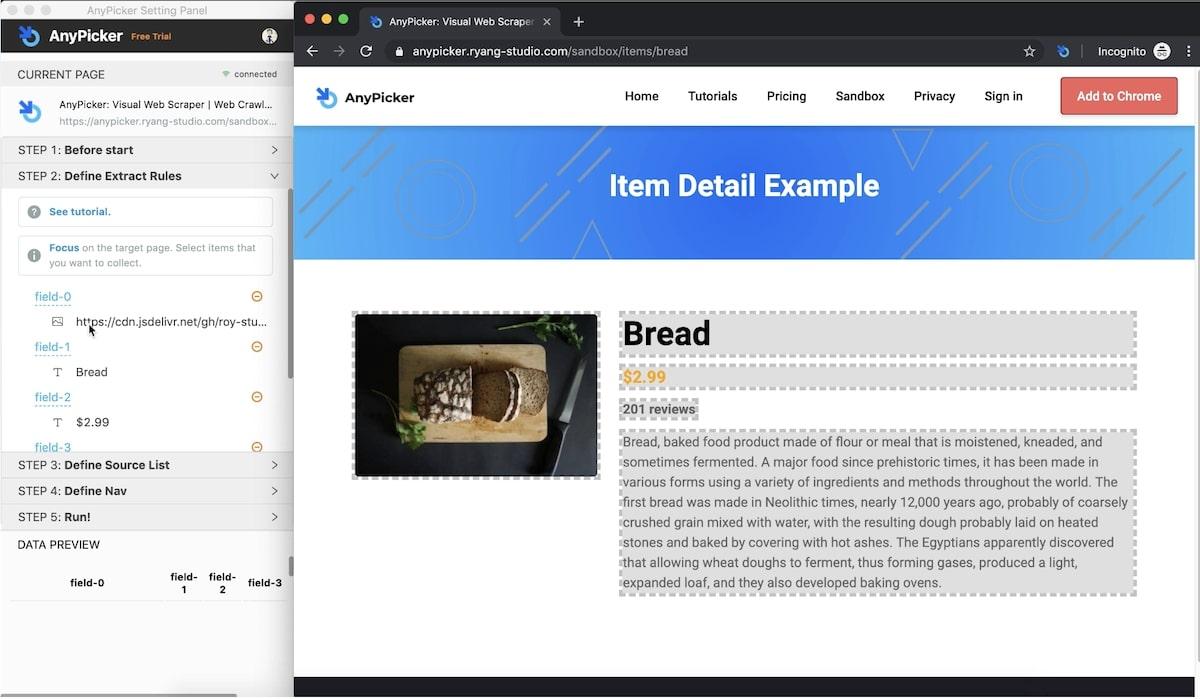The image size is (1200, 699).
Task: Click the field-3 column header in Data Preview
Action: [265, 583]
